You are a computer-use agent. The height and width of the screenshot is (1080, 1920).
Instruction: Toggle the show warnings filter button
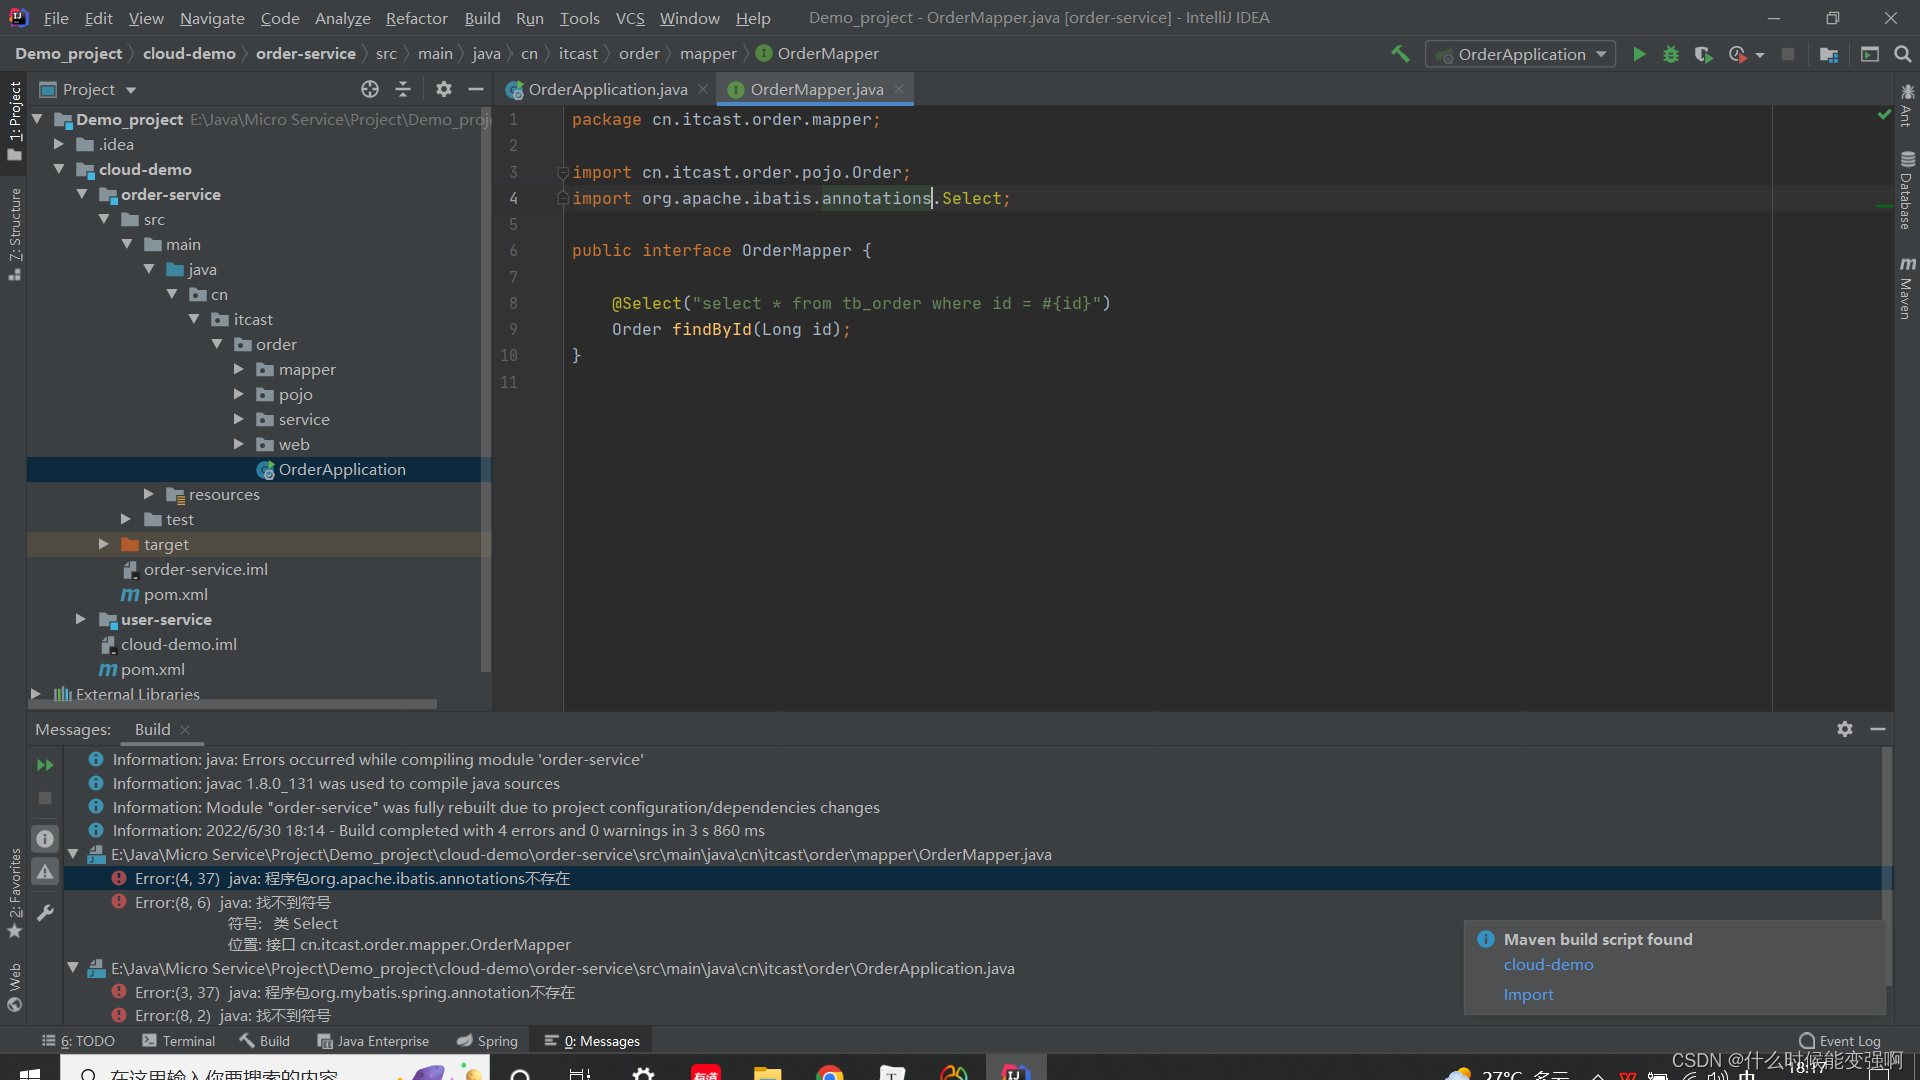pos(45,872)
